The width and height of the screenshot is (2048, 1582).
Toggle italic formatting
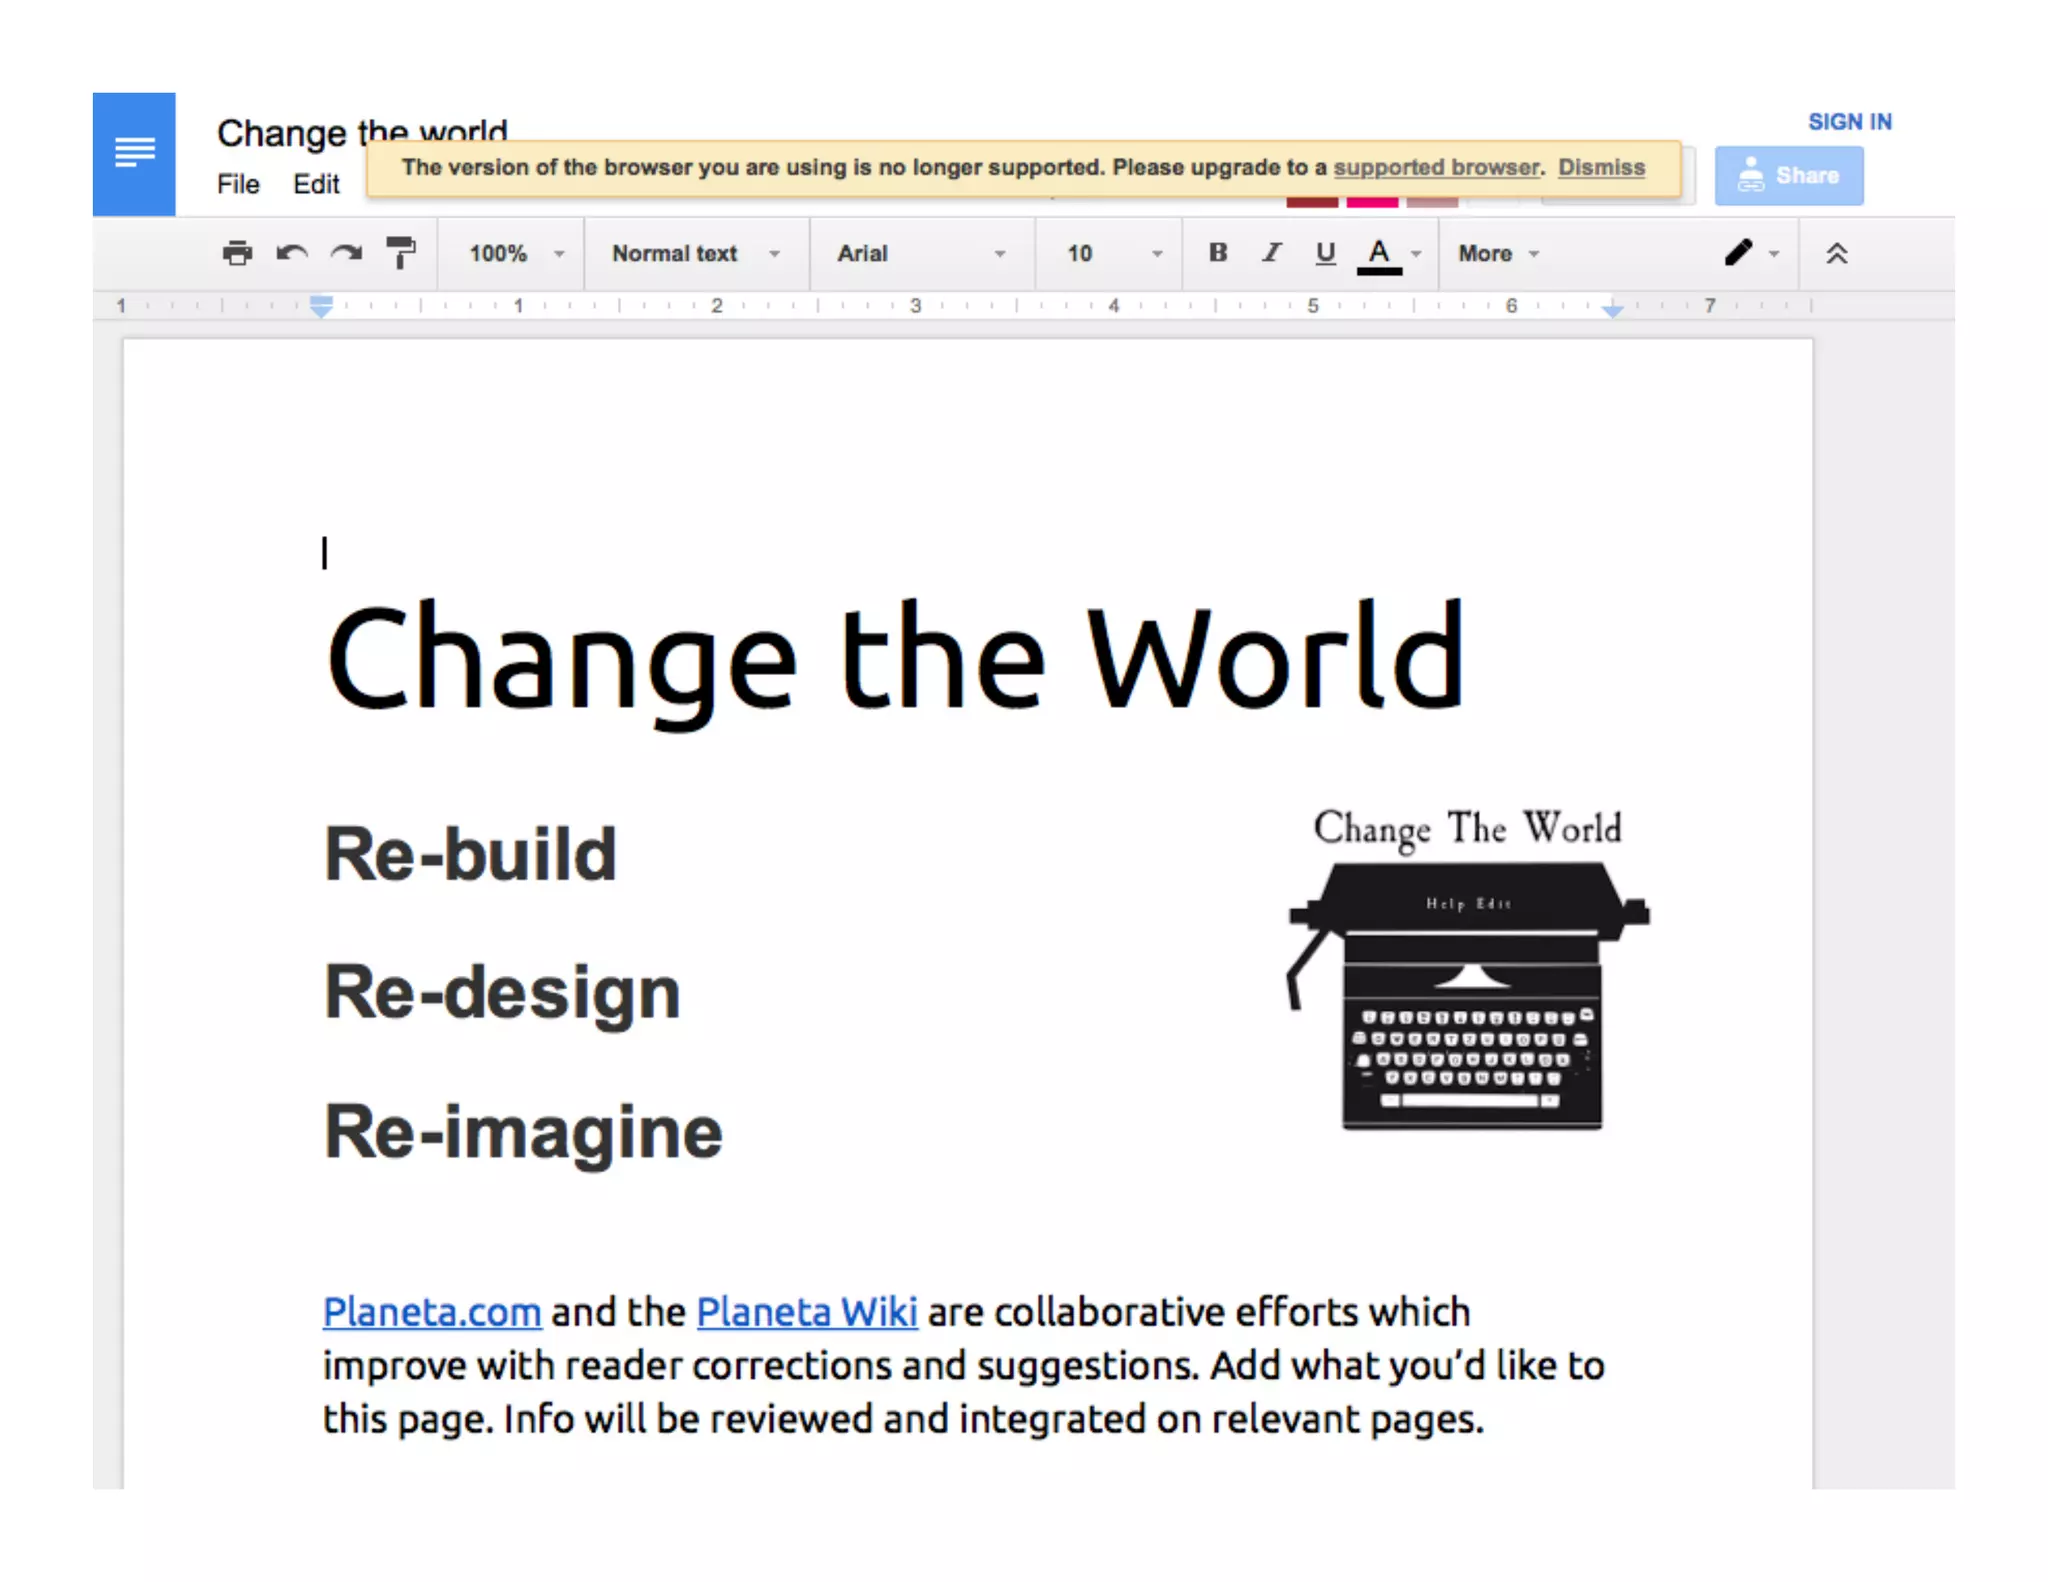click(x=1271, y=253)
